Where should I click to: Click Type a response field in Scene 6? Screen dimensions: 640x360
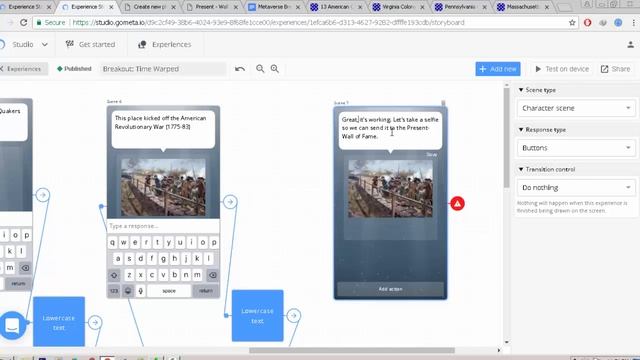click(x=163, y=226)
